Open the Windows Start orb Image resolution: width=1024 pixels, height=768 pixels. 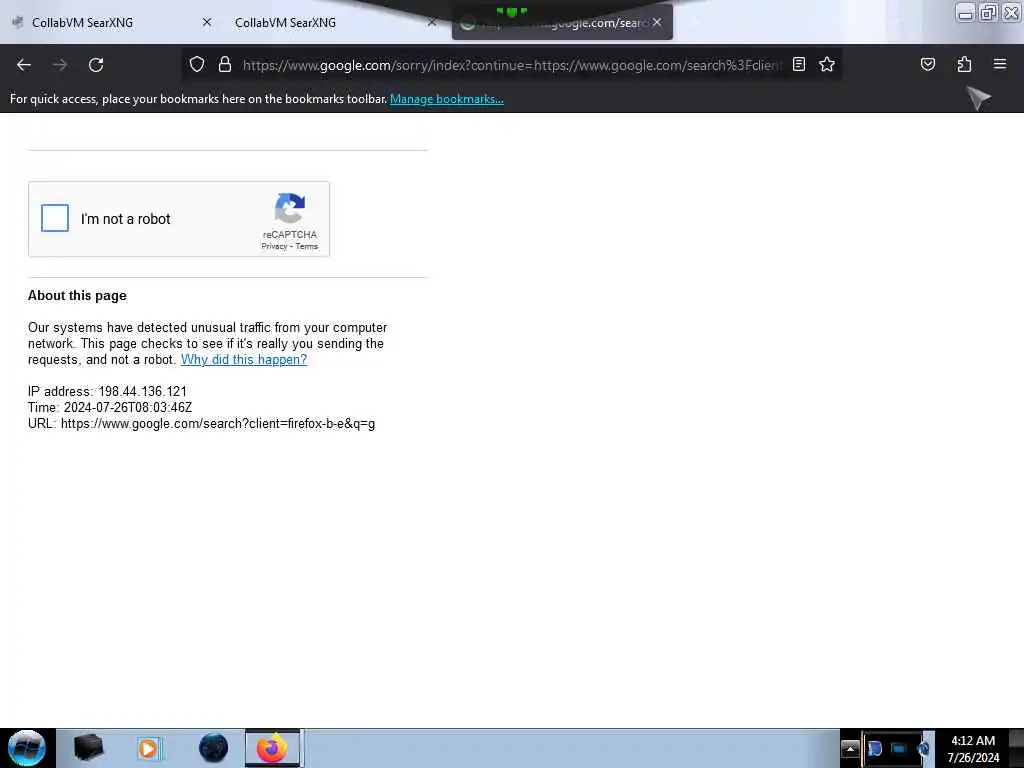point(27,748)
